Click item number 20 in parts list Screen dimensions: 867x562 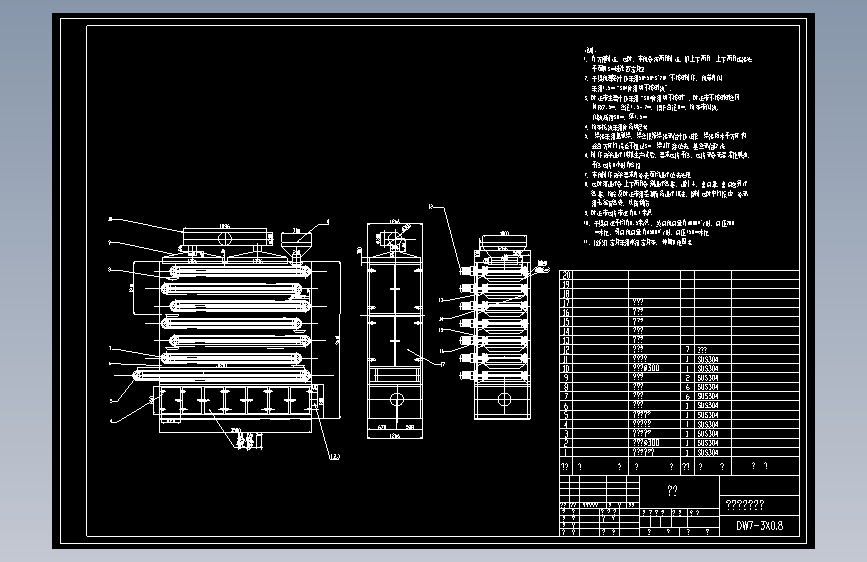[x=566, y=275]
